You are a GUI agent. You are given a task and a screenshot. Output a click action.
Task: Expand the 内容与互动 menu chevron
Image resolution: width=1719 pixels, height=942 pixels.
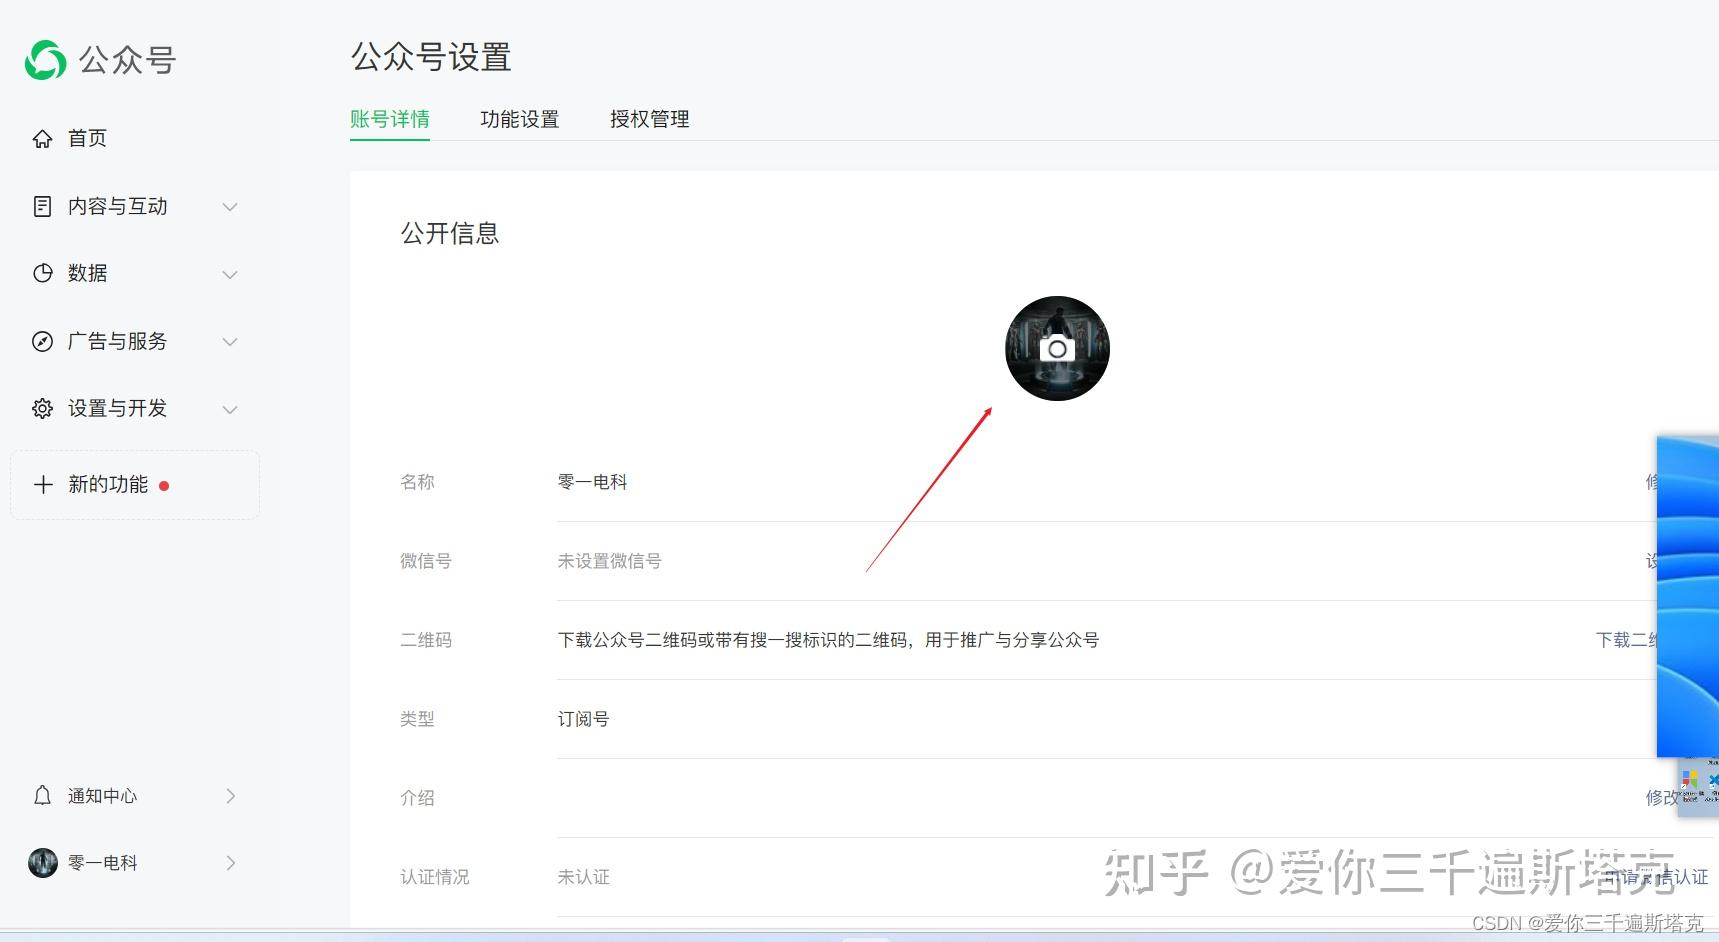coord(230,207)
